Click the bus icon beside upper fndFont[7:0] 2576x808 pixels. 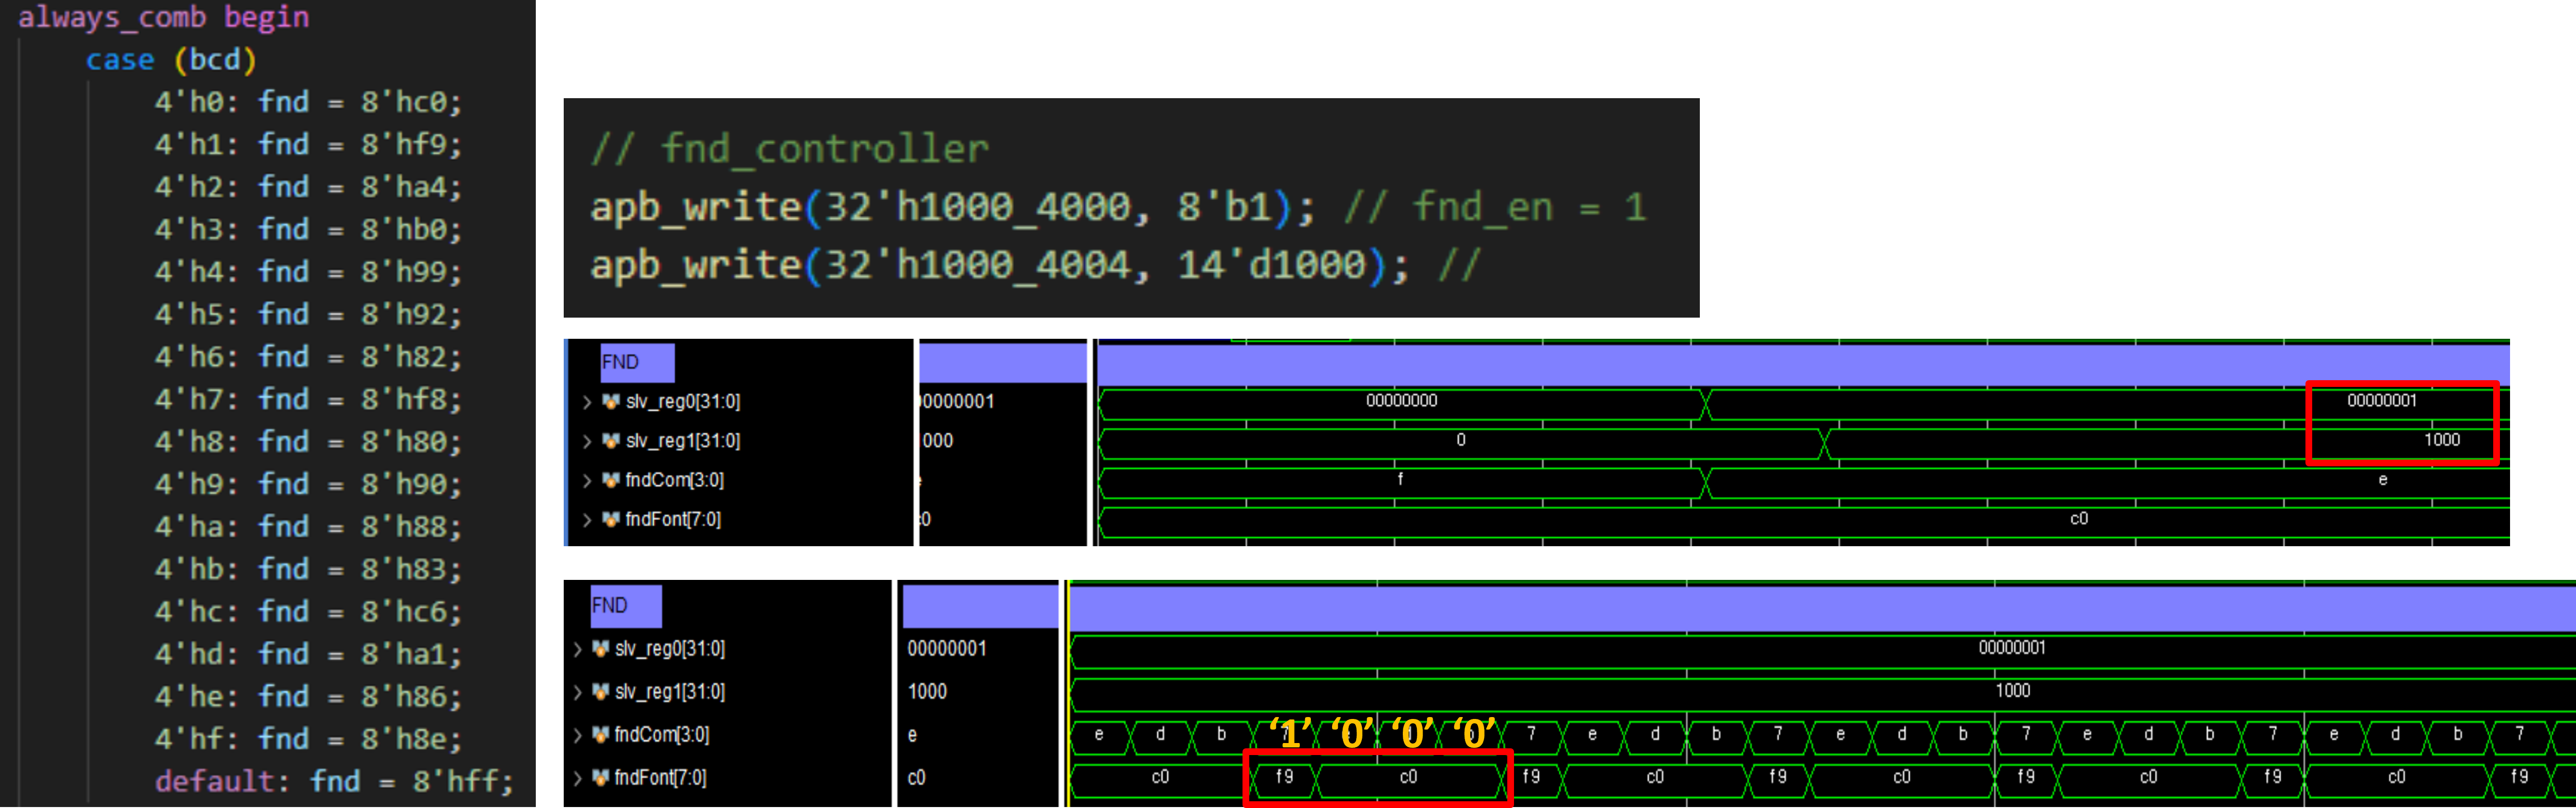click(610, 519)
